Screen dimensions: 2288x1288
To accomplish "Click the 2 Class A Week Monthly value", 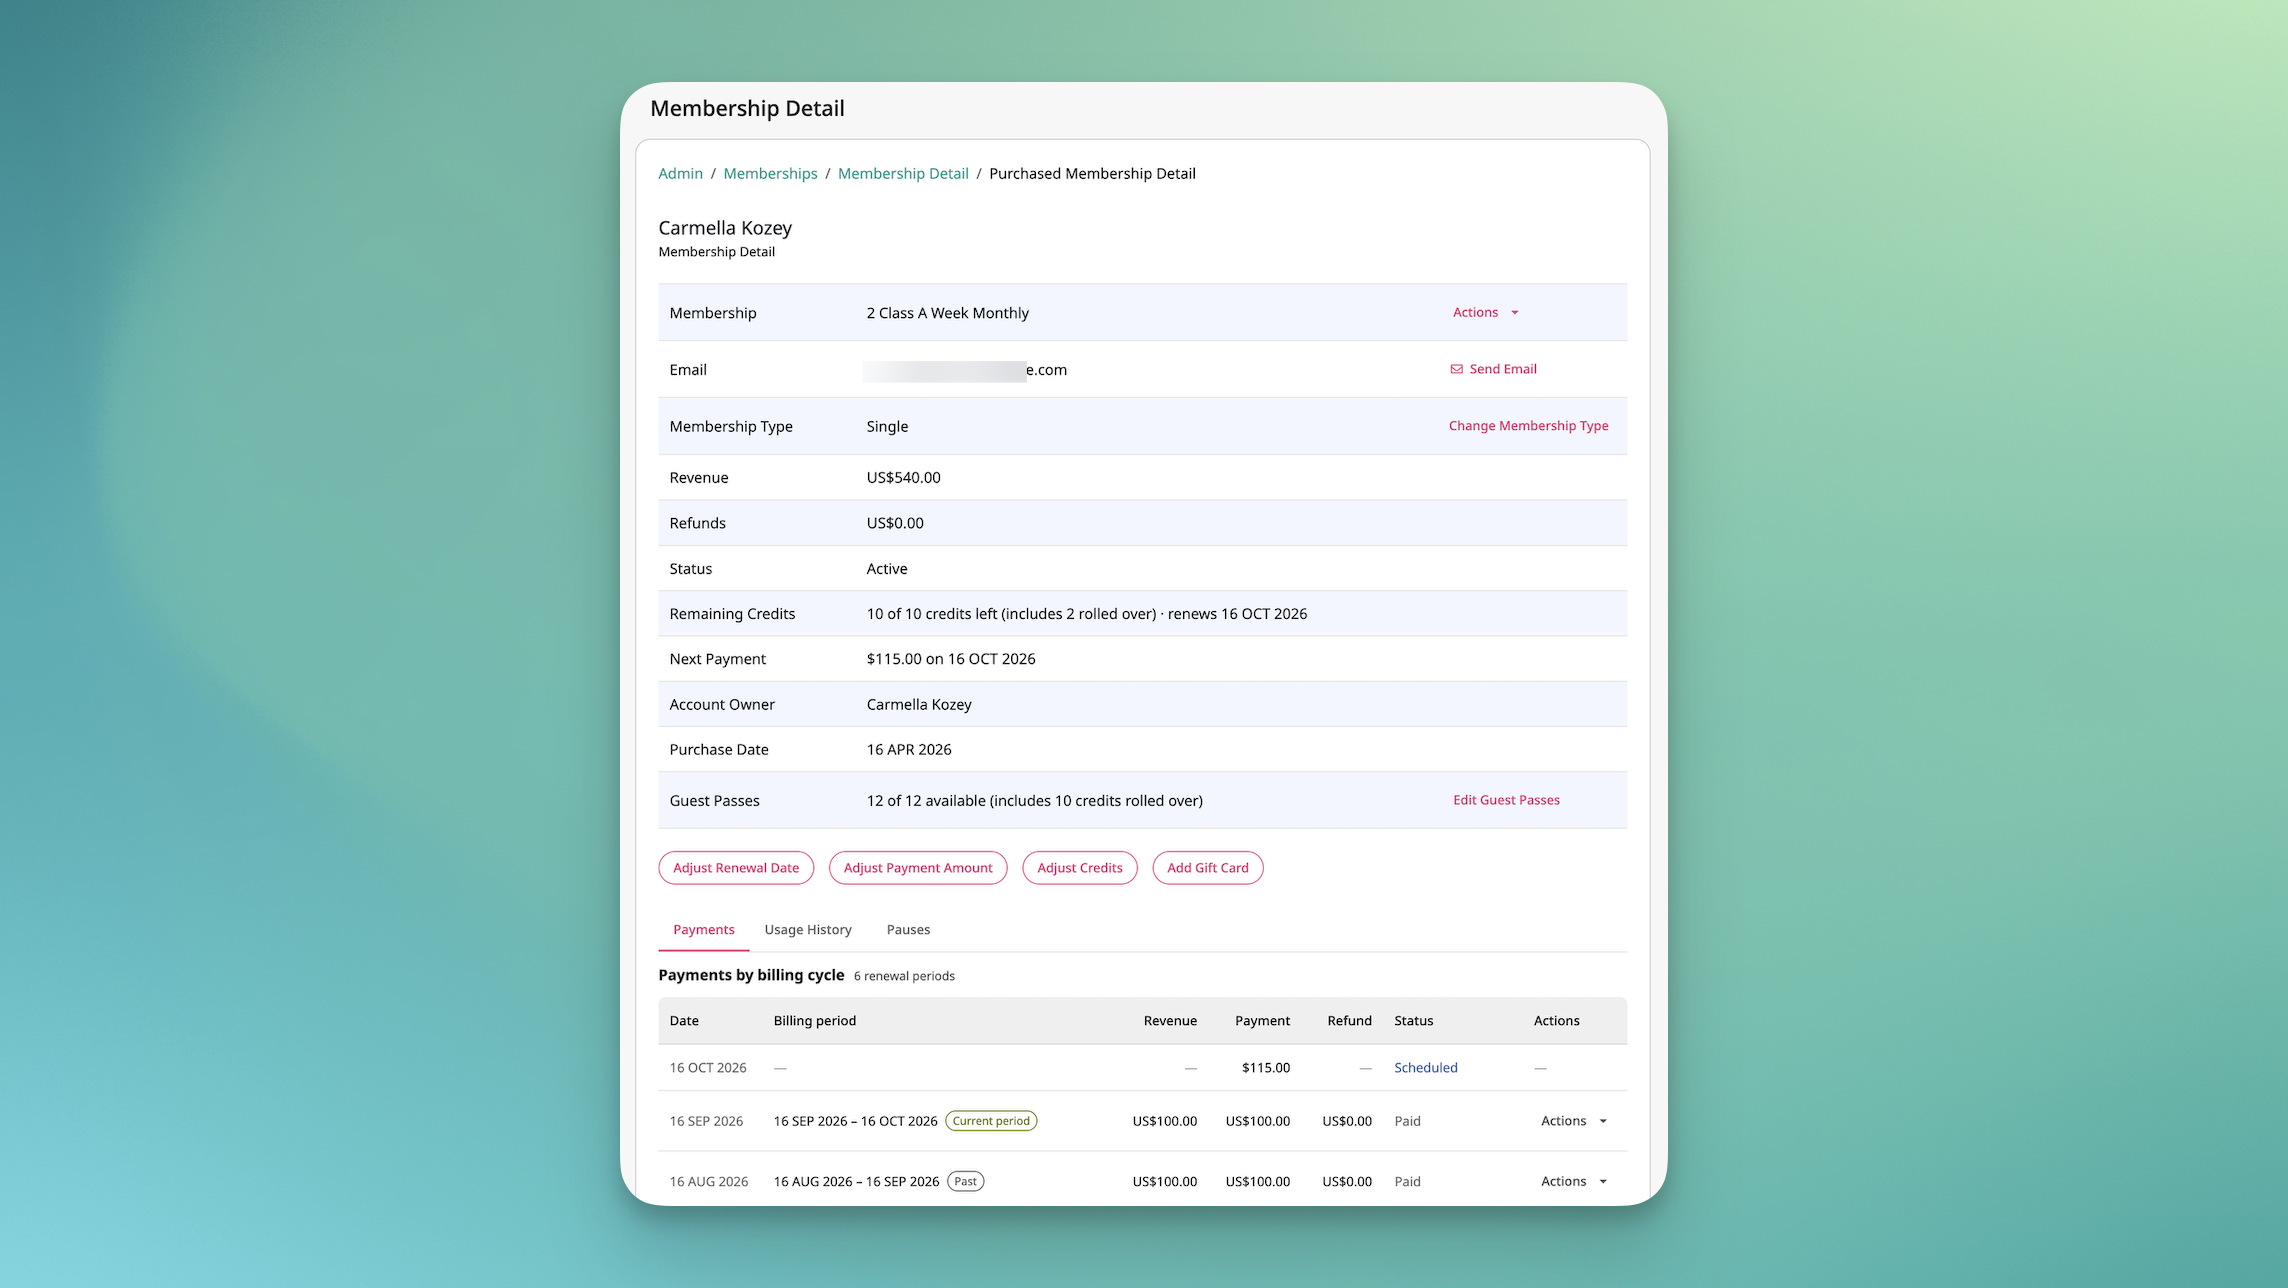I will [947, 313].
